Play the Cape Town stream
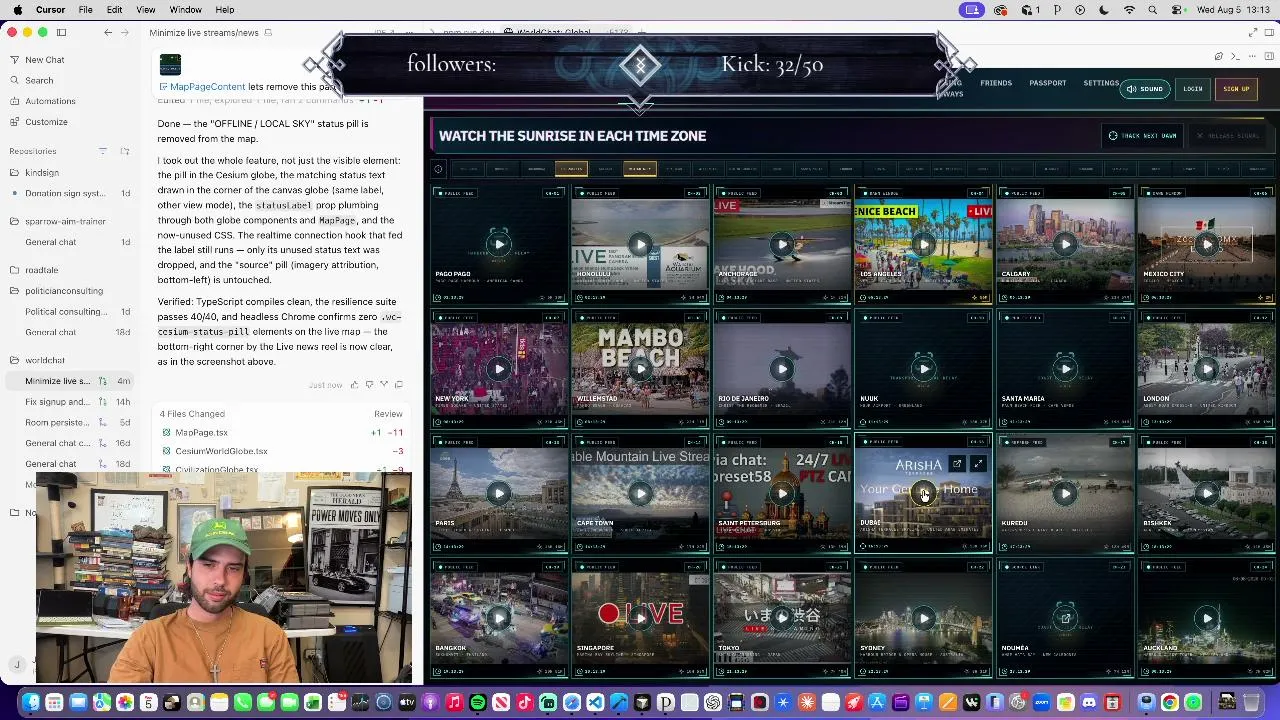Image resolution: width=1280 pixels, height=720 pixels. 640,493
